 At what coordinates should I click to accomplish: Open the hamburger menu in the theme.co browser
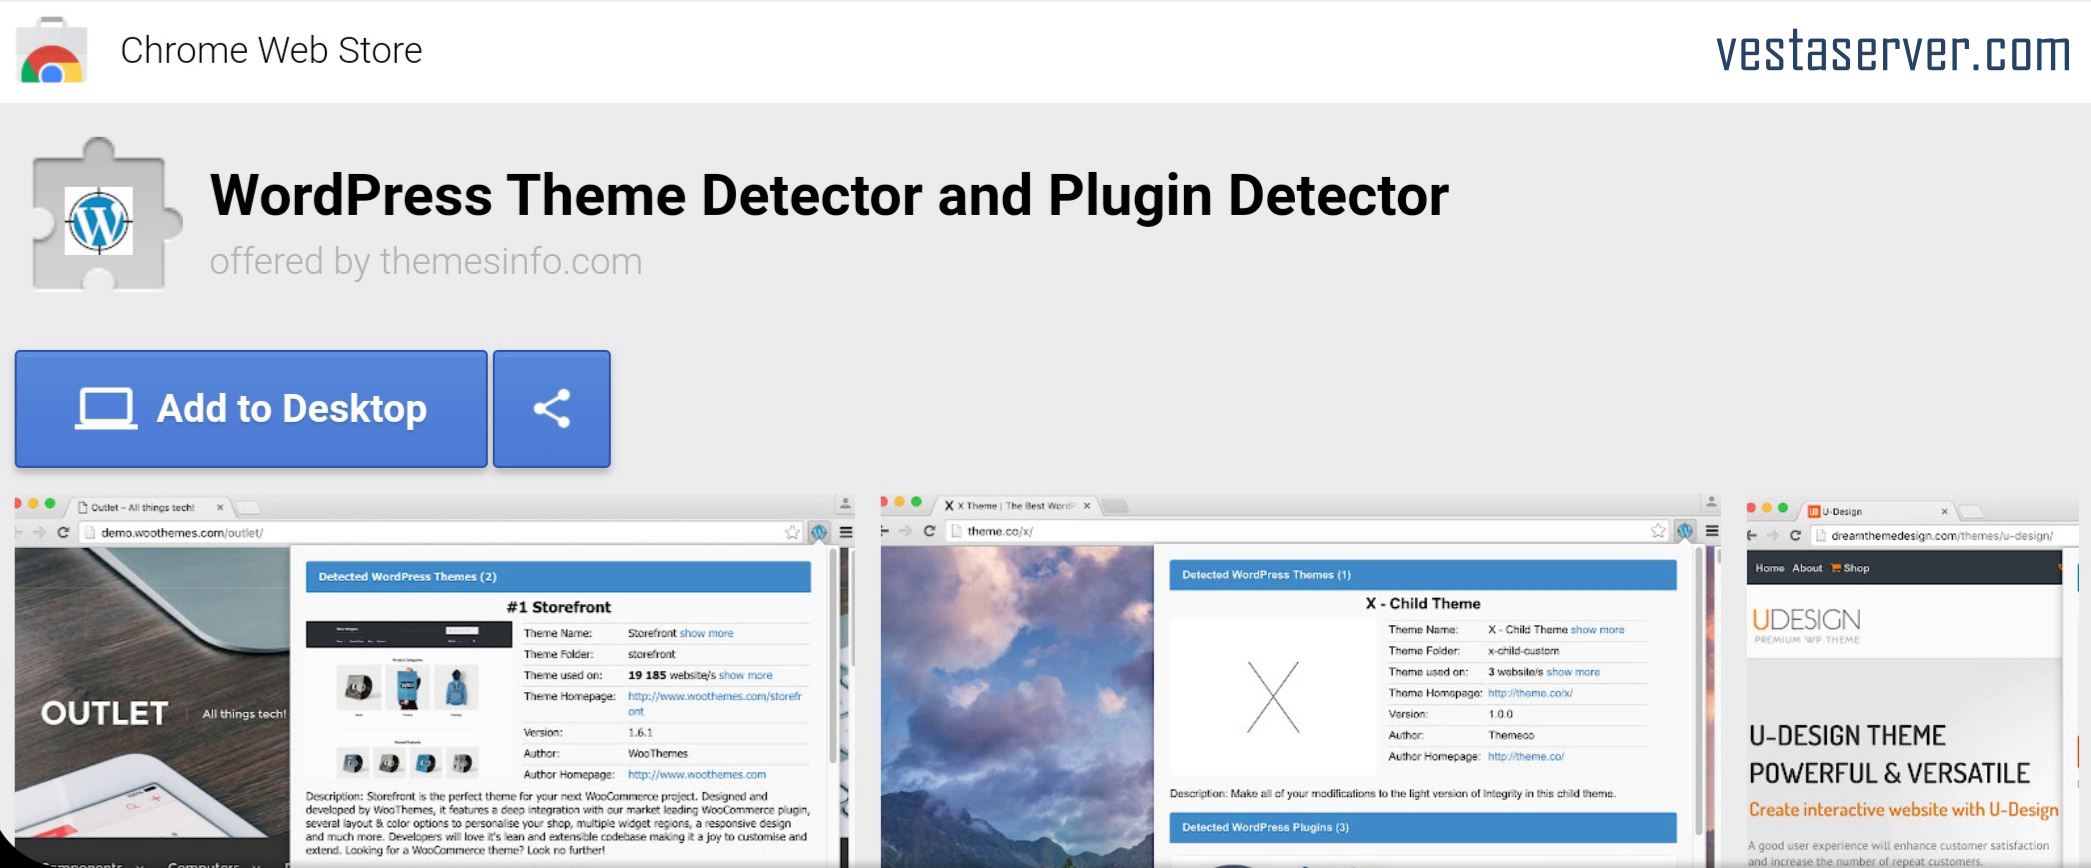pyautogui.click(x=1712, y=531)
